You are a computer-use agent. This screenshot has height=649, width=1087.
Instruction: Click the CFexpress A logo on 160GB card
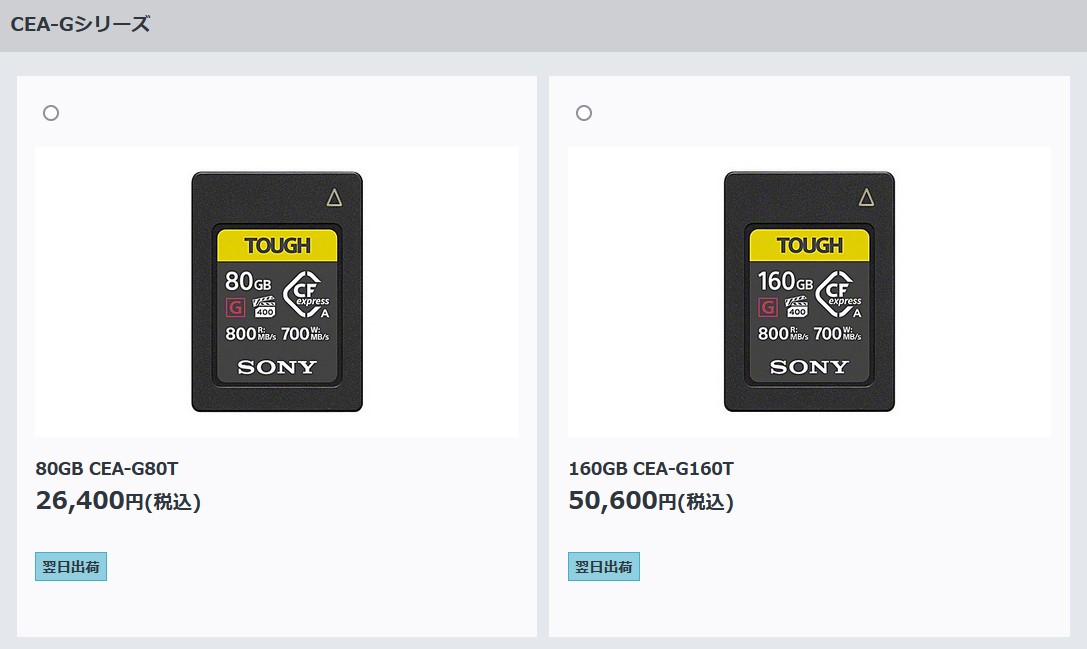coord(839,295)
